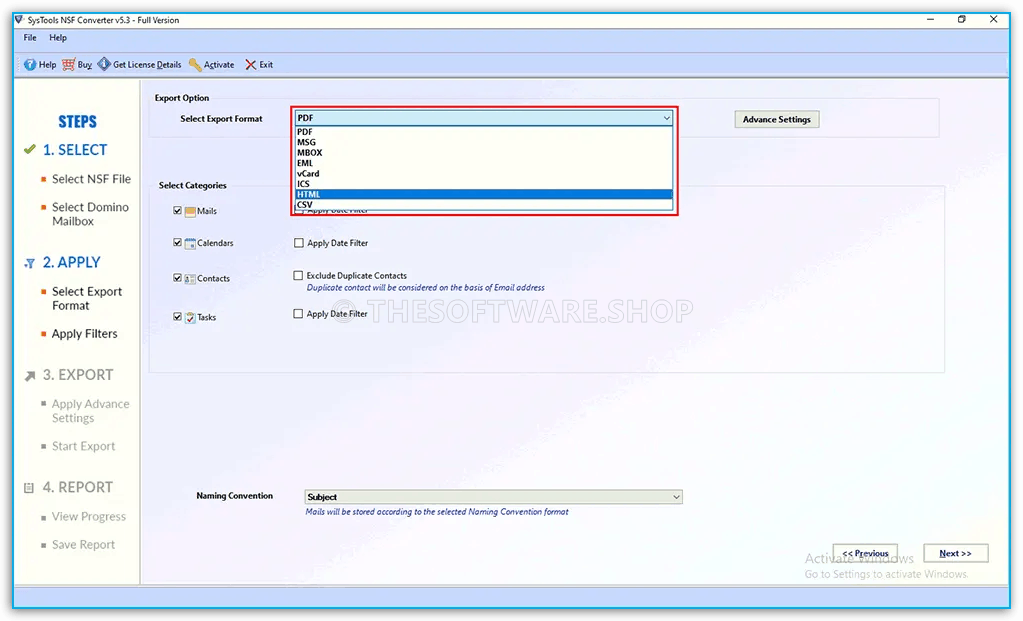Click the Get License Details icon
The width and height of the screenshot is (1023, 621).
coord(104,65)
